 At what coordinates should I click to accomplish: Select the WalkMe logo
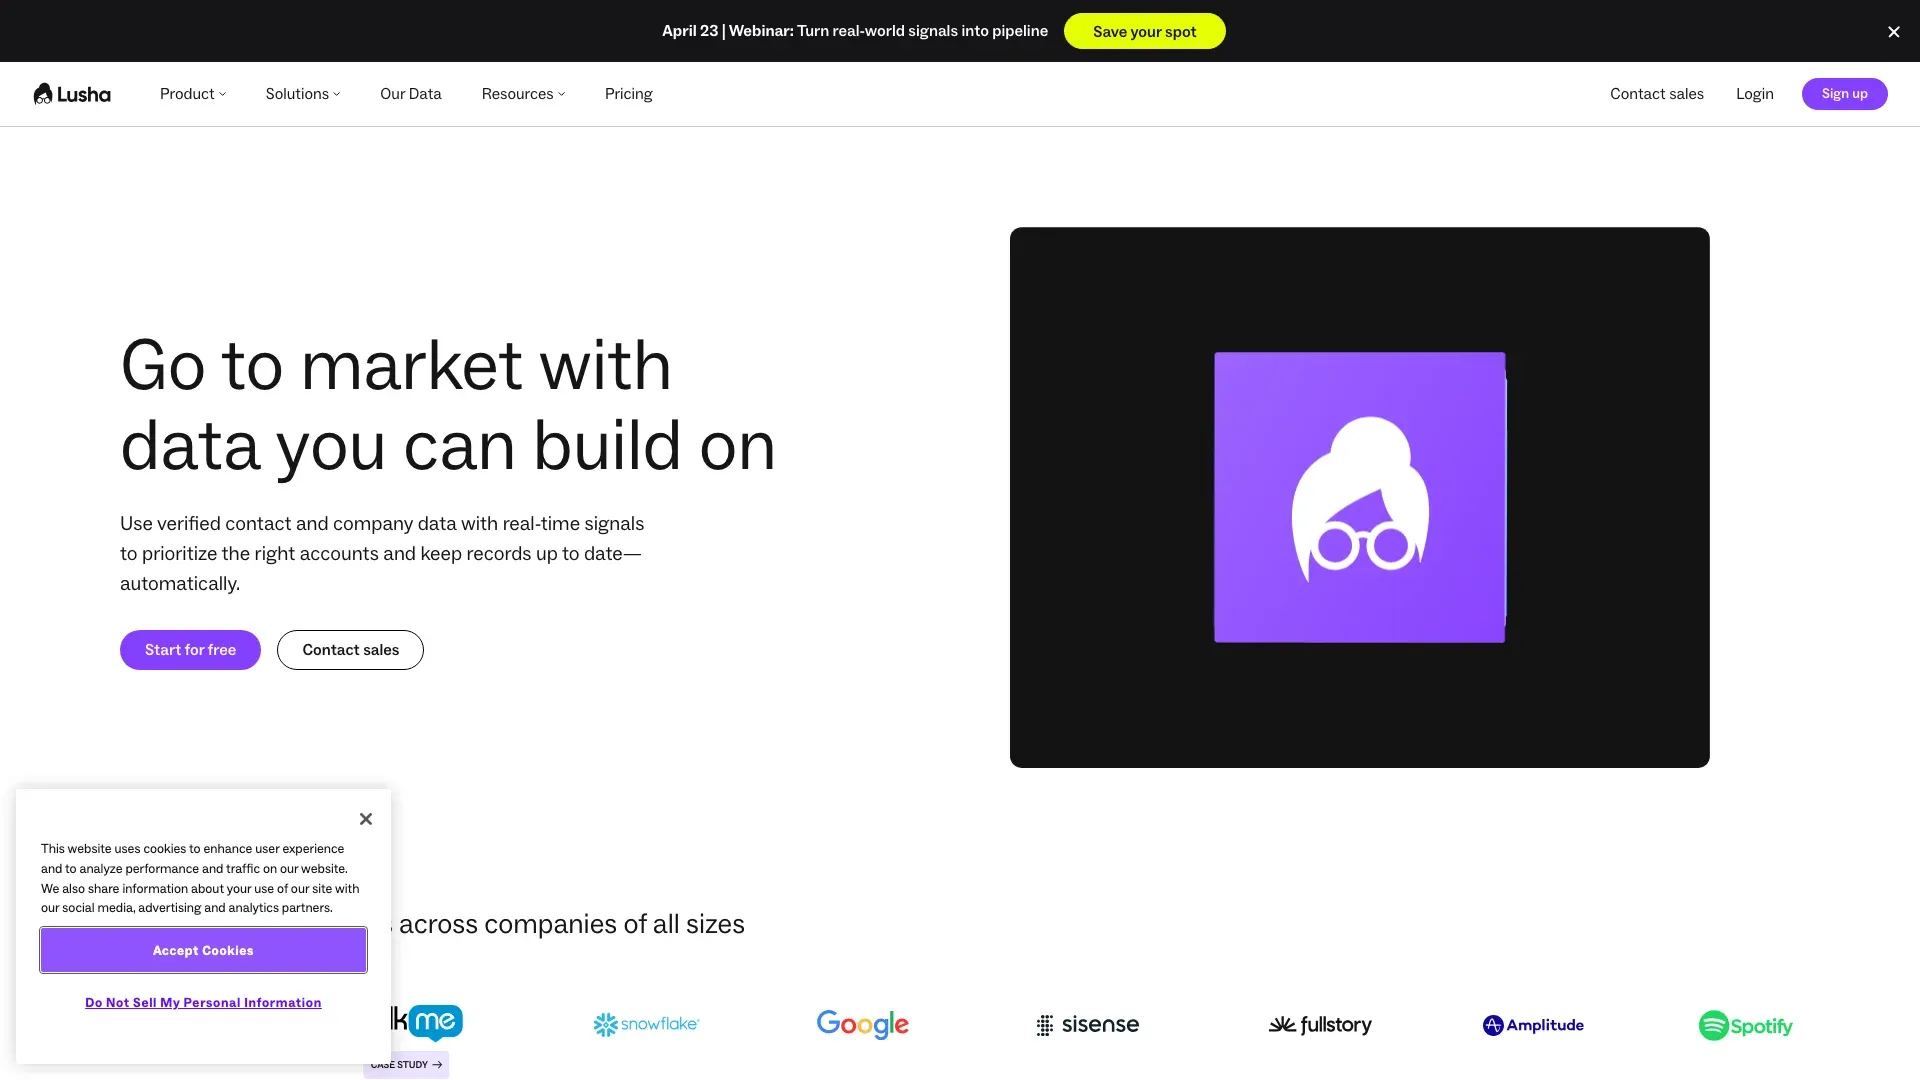[420, 1022]
